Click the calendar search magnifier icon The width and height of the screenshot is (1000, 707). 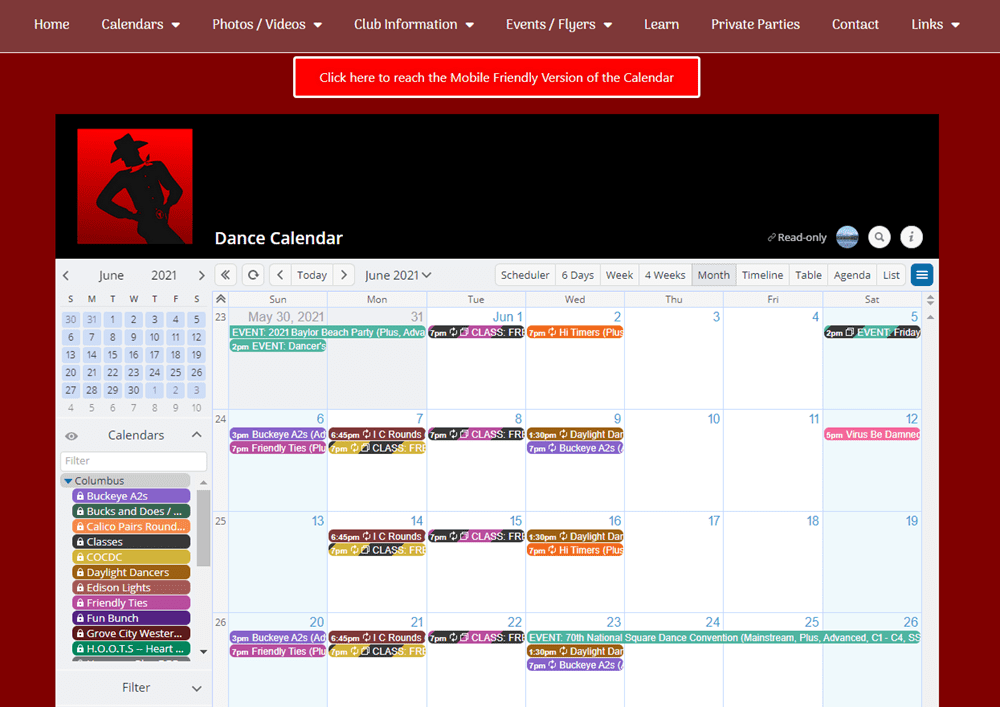pyautogui.click(x=879, y=237)
